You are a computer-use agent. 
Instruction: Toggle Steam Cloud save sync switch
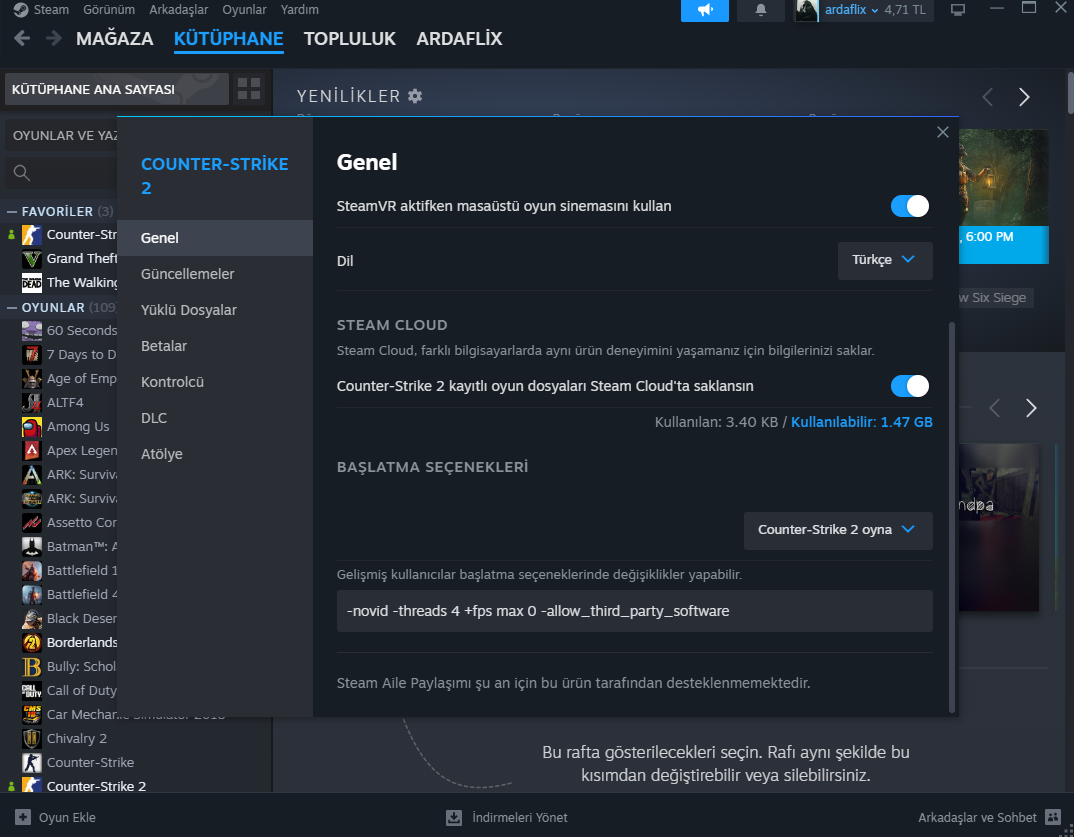910,386
